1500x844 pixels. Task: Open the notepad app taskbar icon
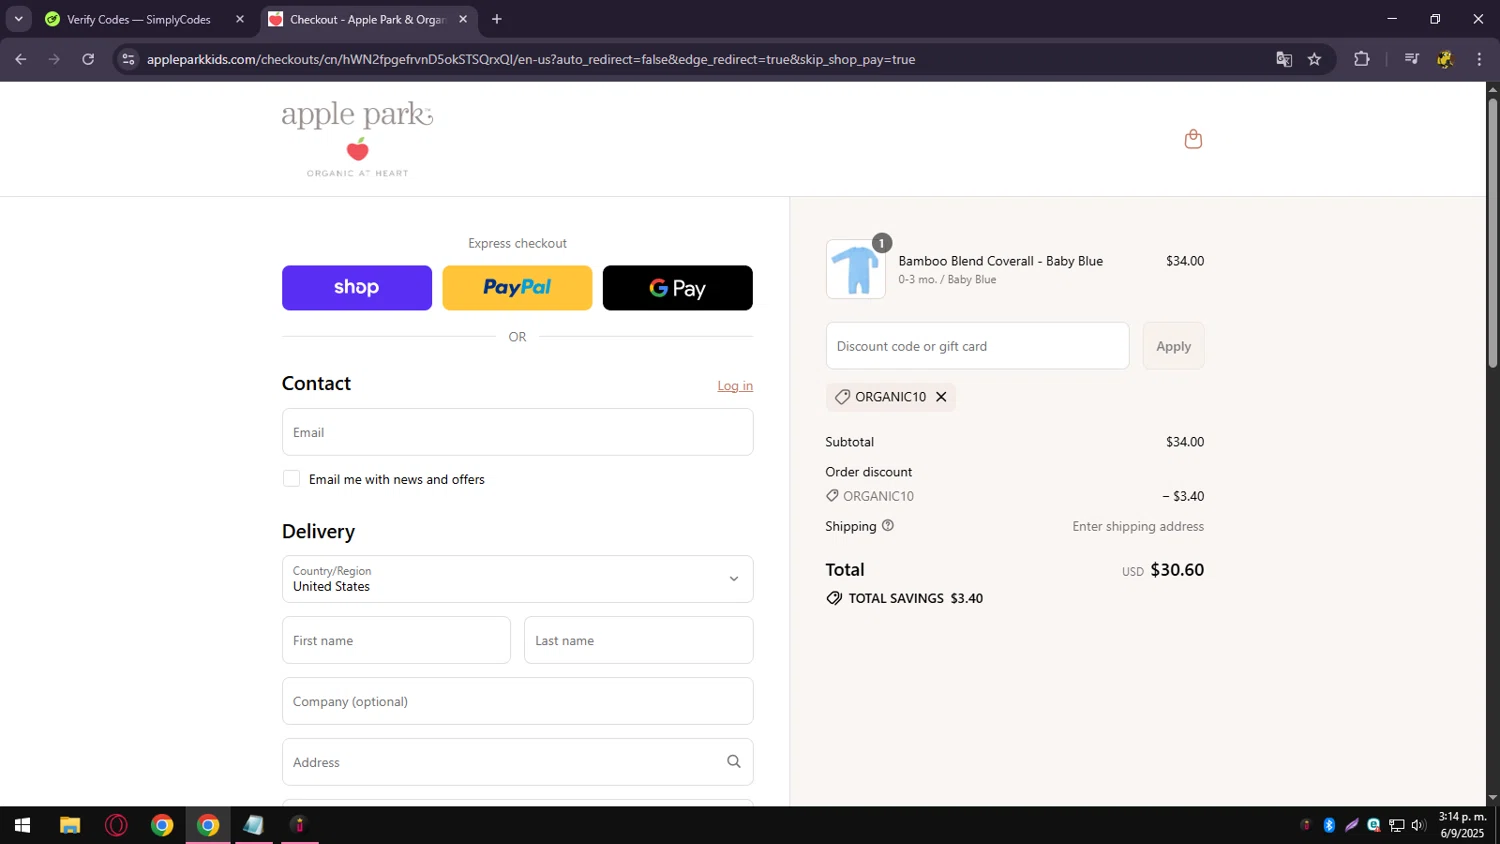254,825
